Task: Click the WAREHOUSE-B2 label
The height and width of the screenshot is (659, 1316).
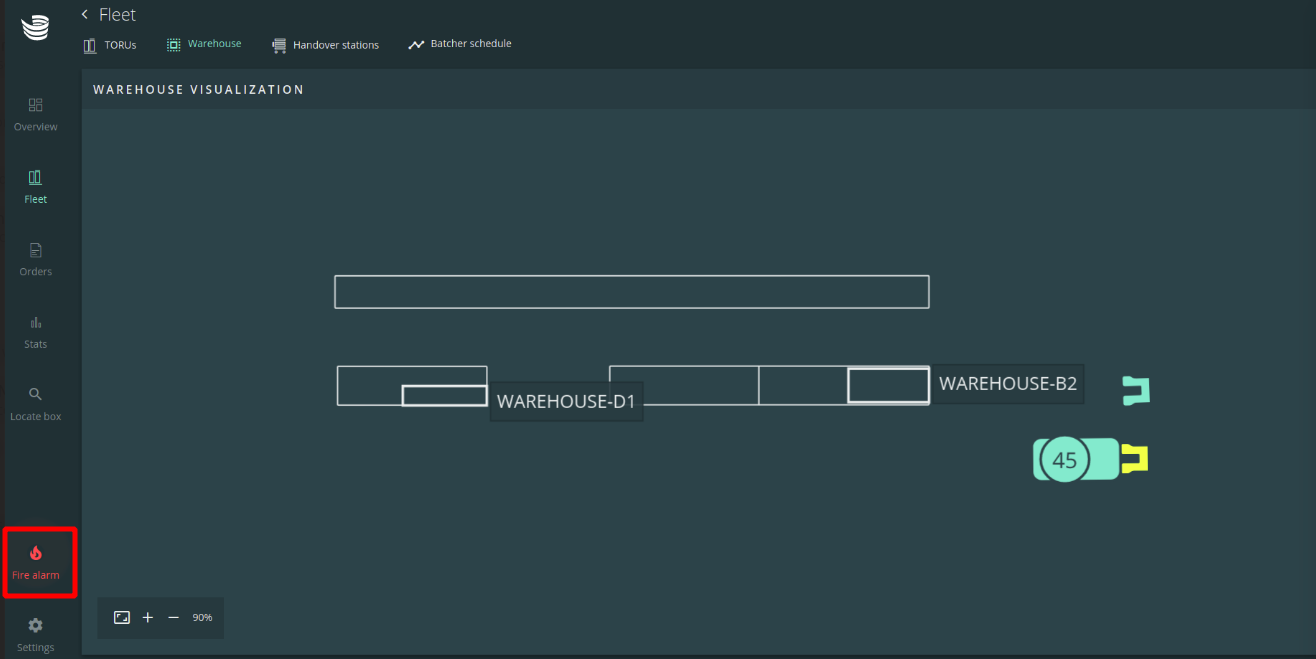Action: click(1008, 383)
